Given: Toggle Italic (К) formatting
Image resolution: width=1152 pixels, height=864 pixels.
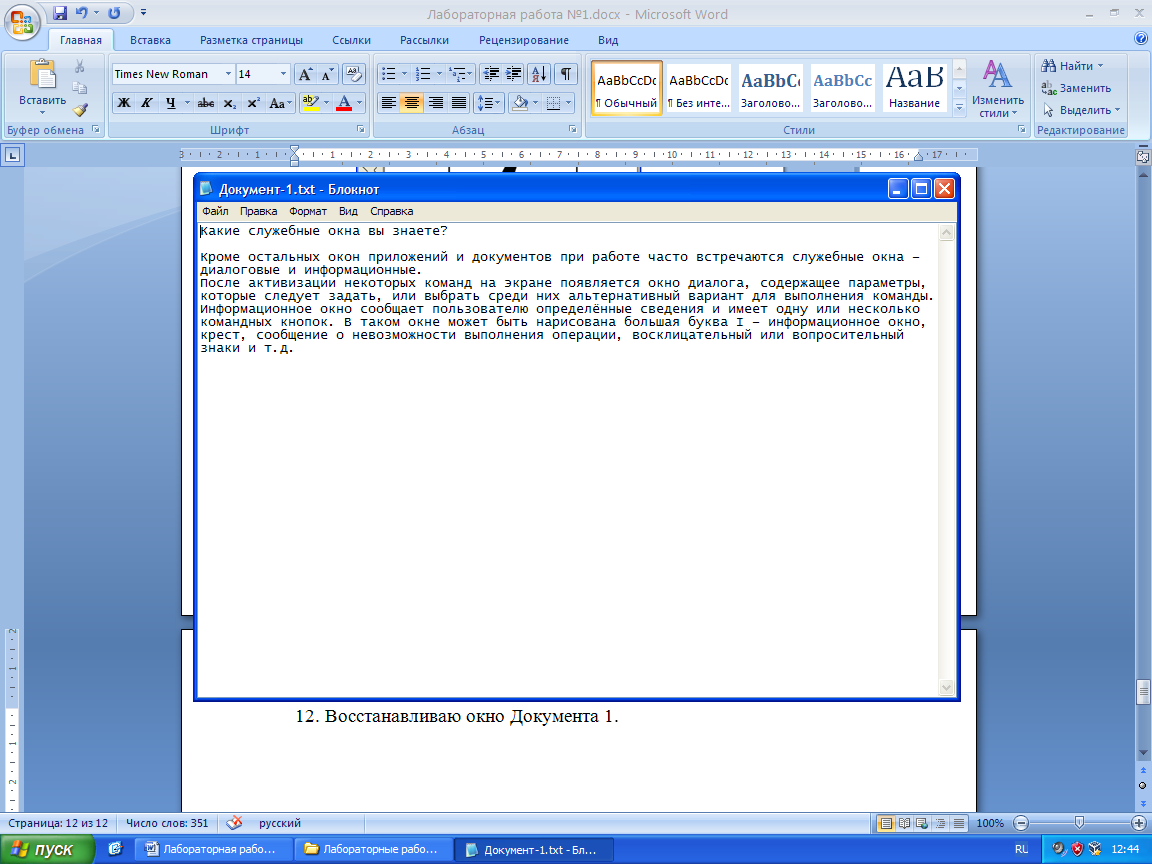Looking at the screenshot, I should 147,104.
